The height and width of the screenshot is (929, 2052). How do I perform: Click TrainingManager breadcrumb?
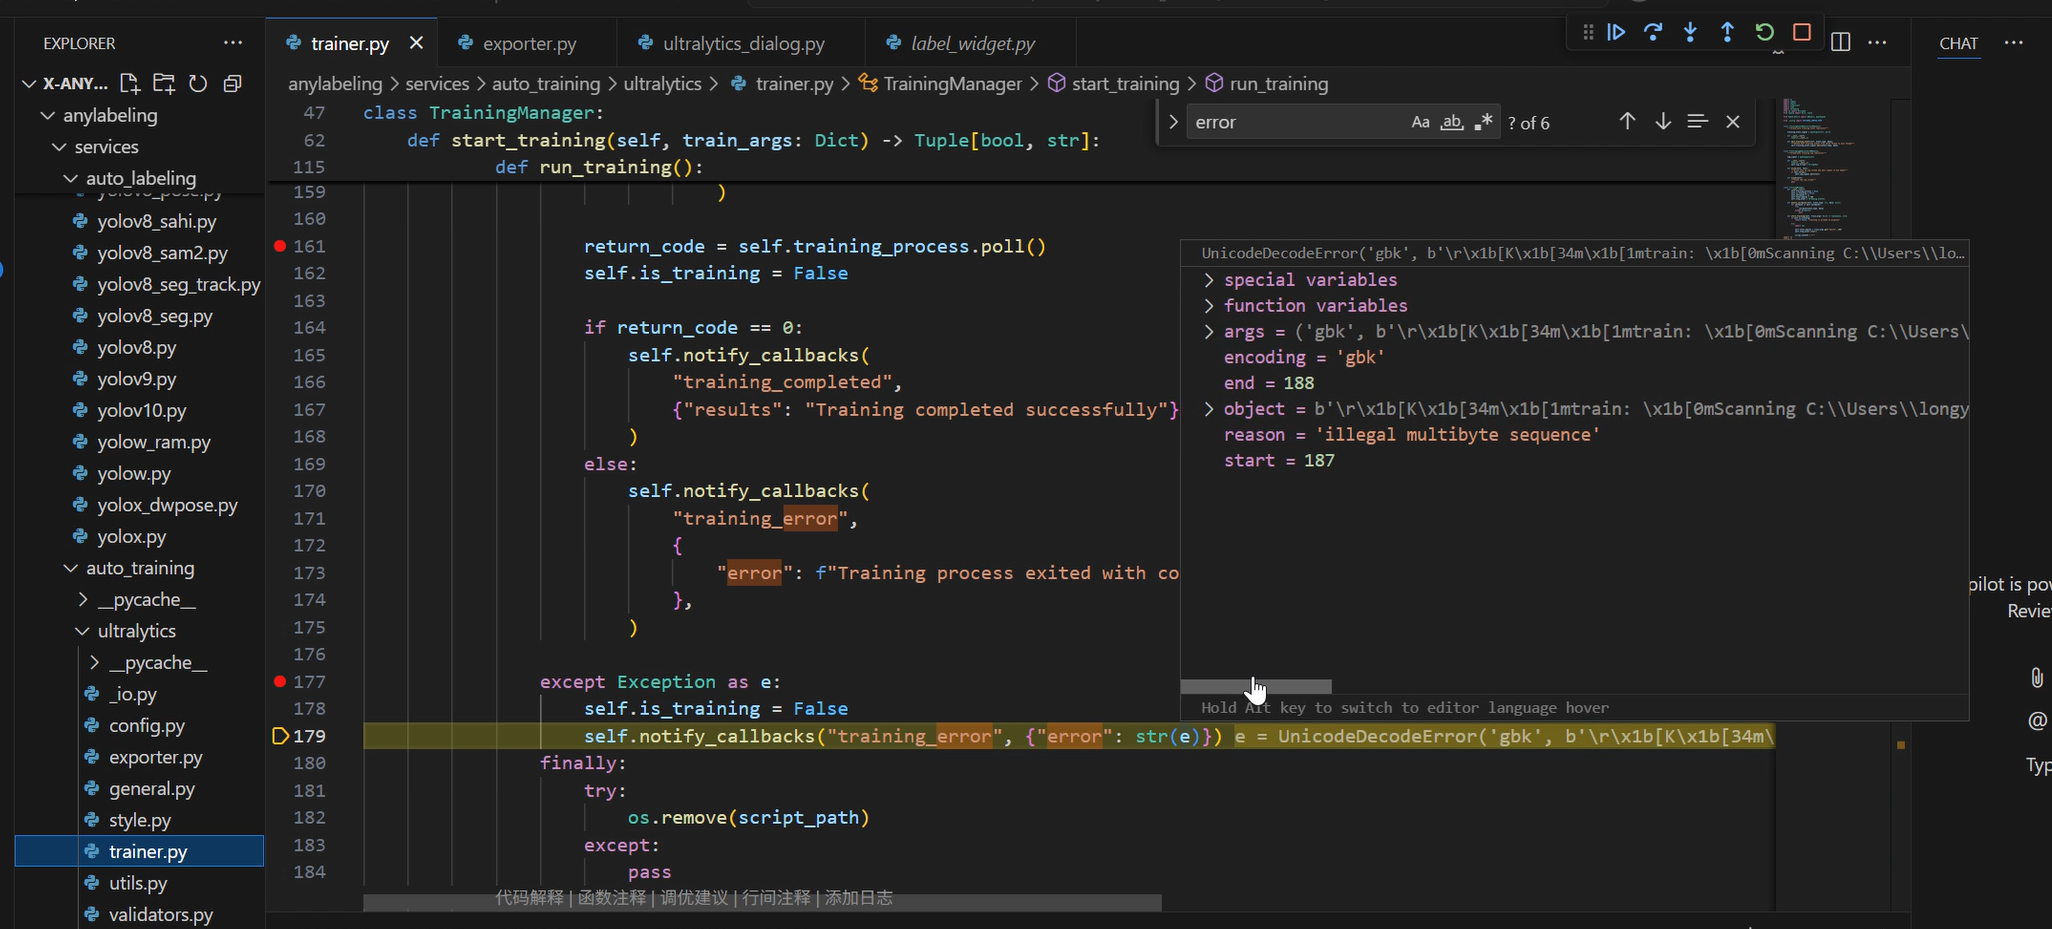coord(952,84)
